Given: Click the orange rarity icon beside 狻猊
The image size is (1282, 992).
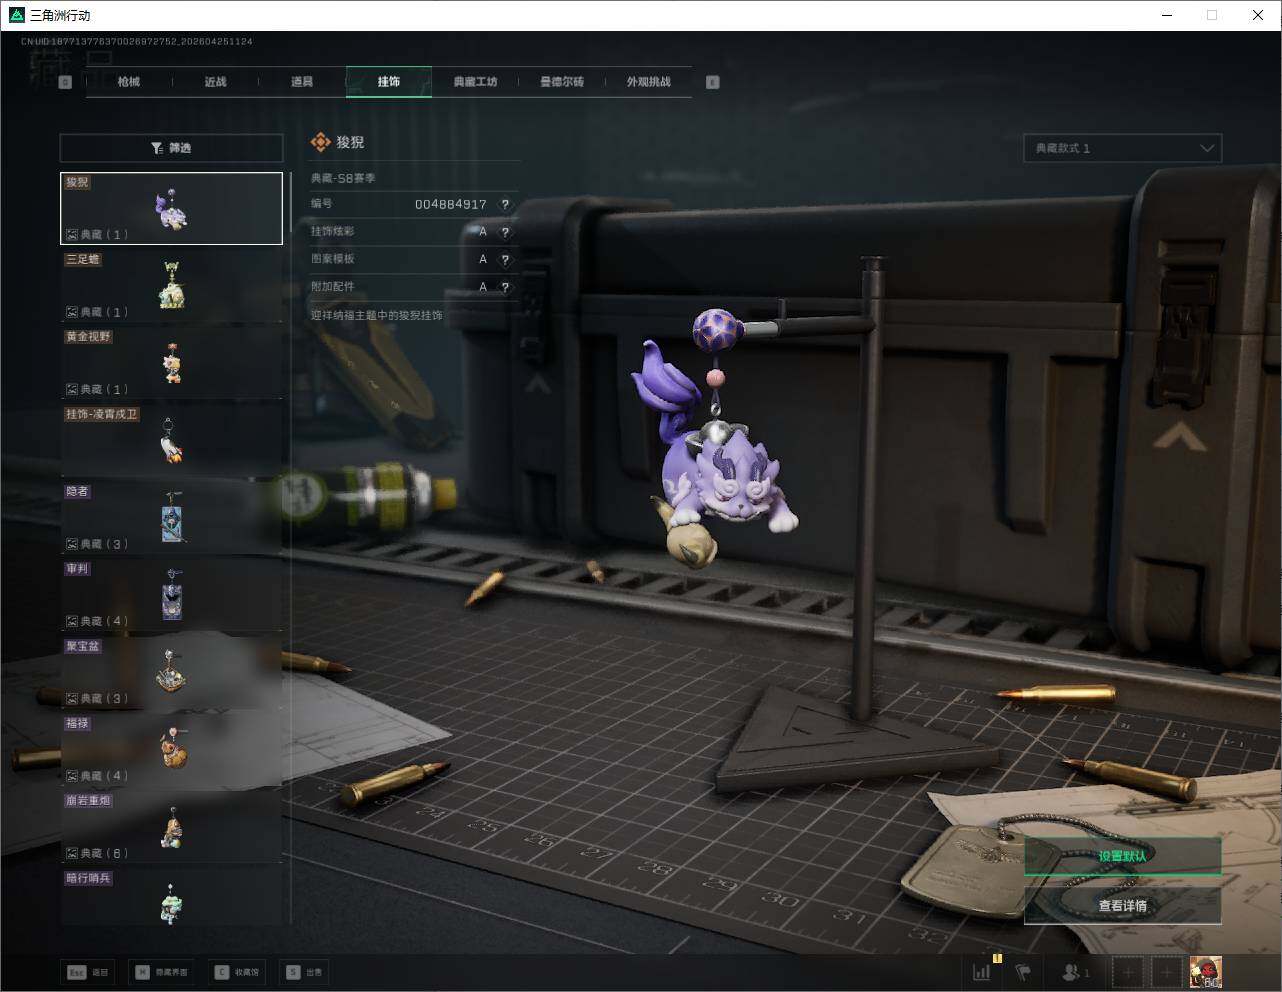Looking at the screenshot, I should [x=320, y=143].
